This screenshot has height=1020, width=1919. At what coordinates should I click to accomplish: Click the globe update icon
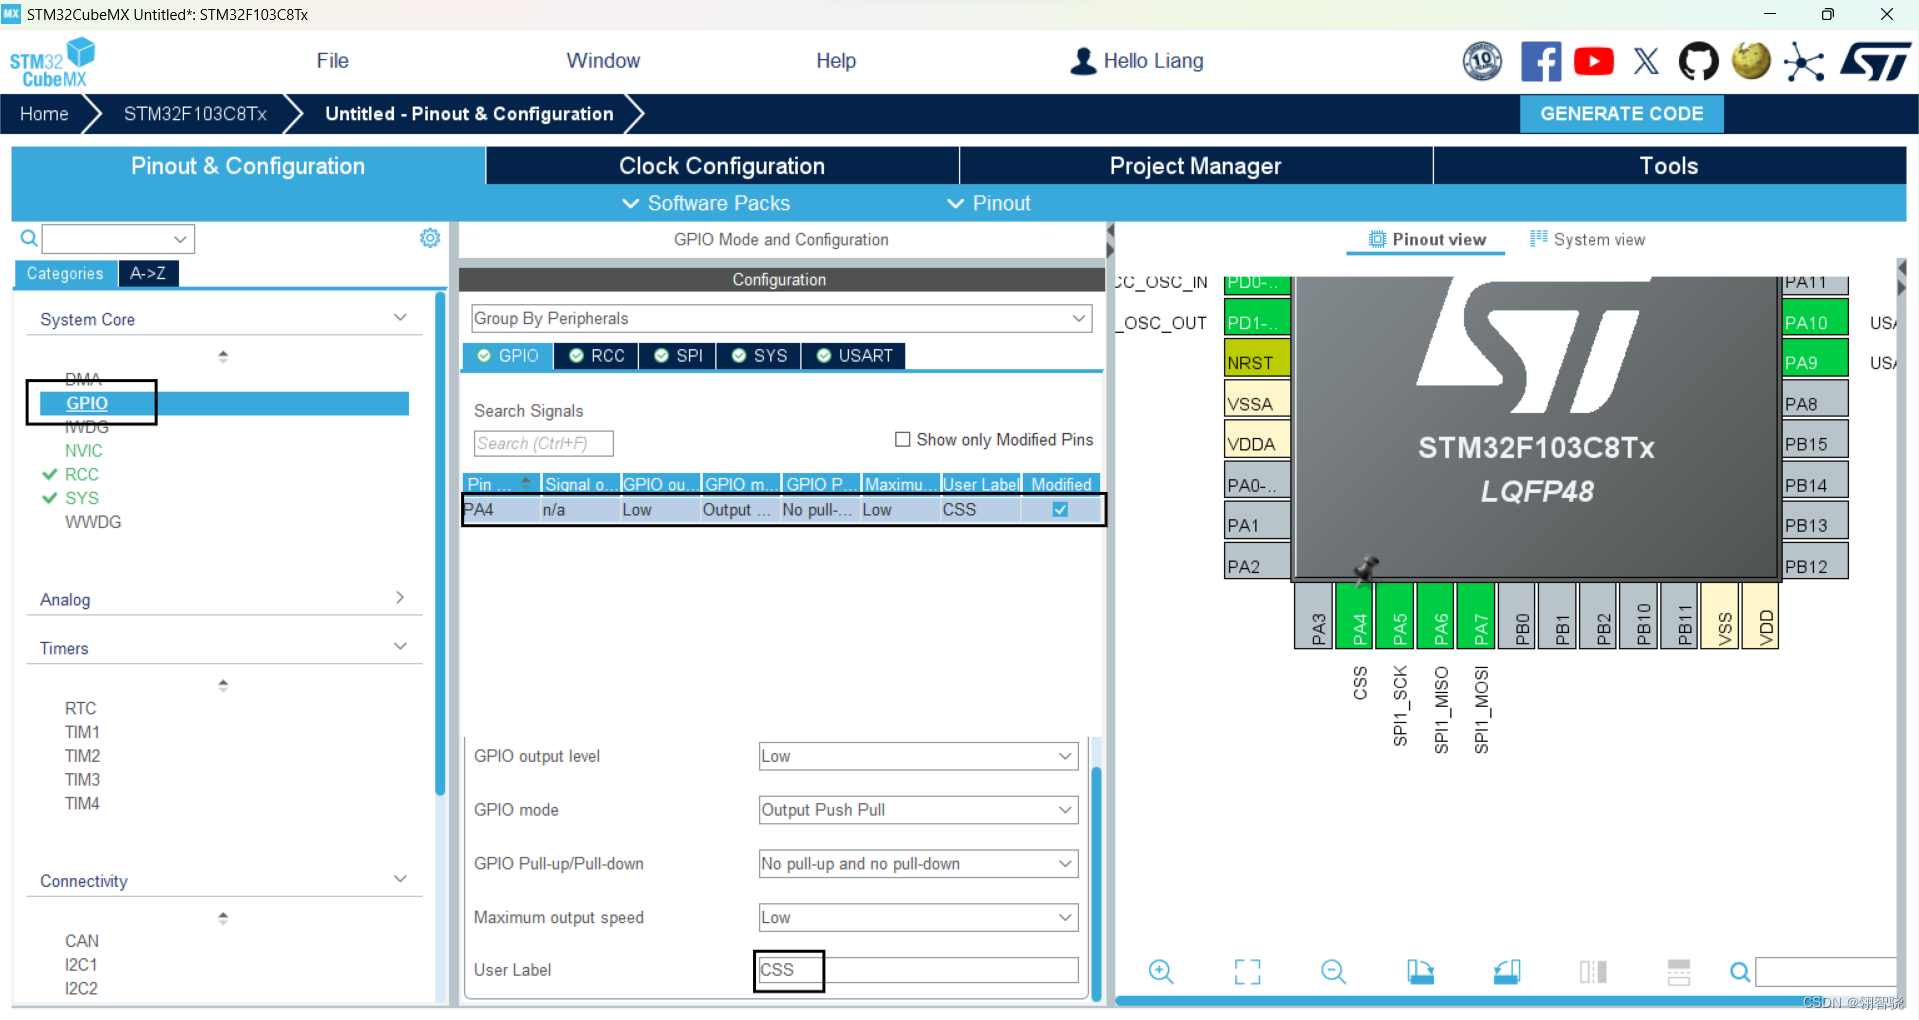click(x=1751, y=62)
